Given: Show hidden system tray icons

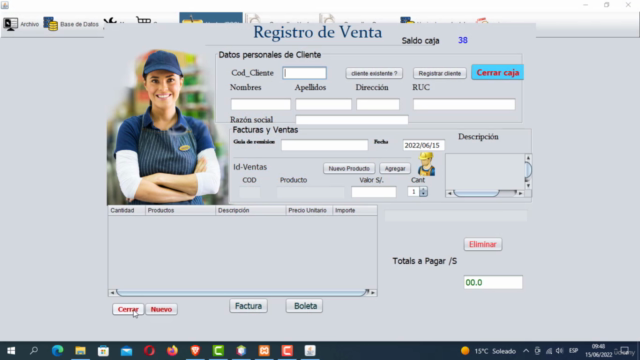Looking at the screenshot, I should pos(526,351).
